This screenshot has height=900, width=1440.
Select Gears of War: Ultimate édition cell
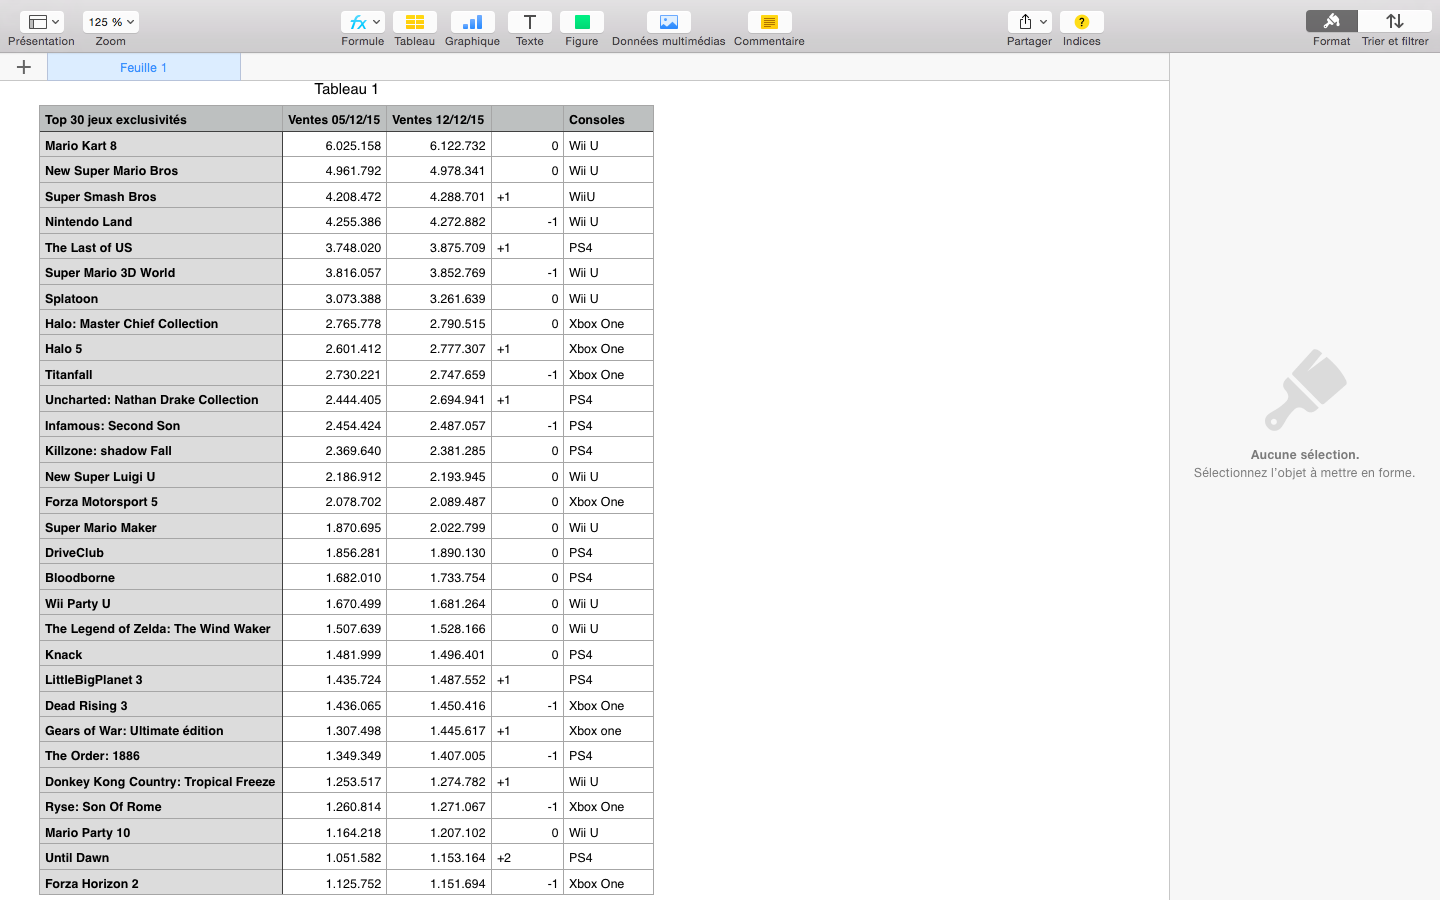(161, 730)
